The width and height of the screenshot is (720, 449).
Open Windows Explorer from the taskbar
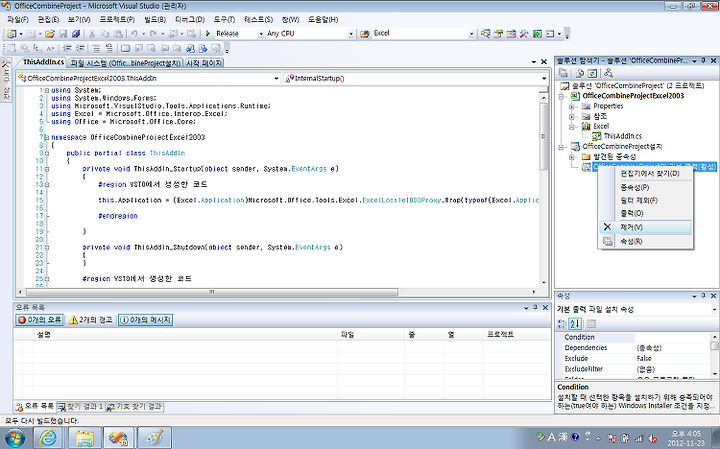point(84,438)
